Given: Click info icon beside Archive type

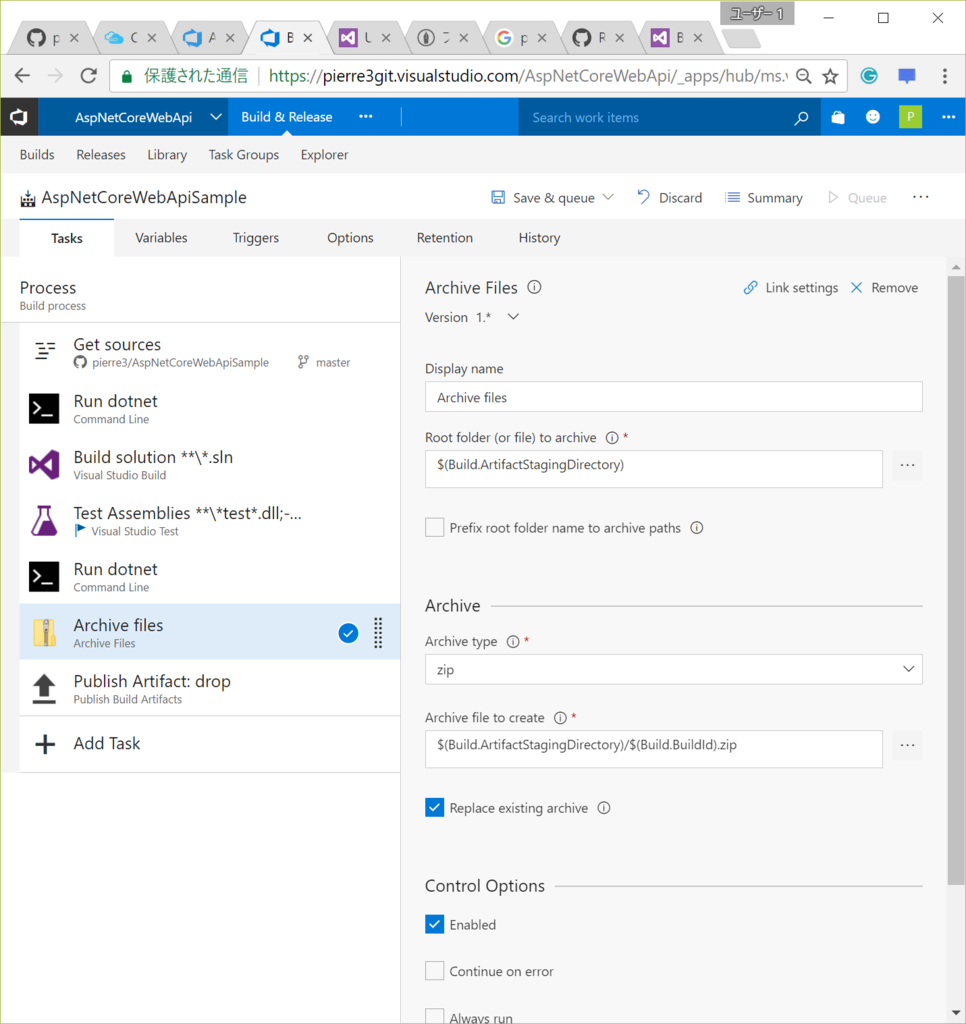Looking at the screenshot, I should point(513,641).
